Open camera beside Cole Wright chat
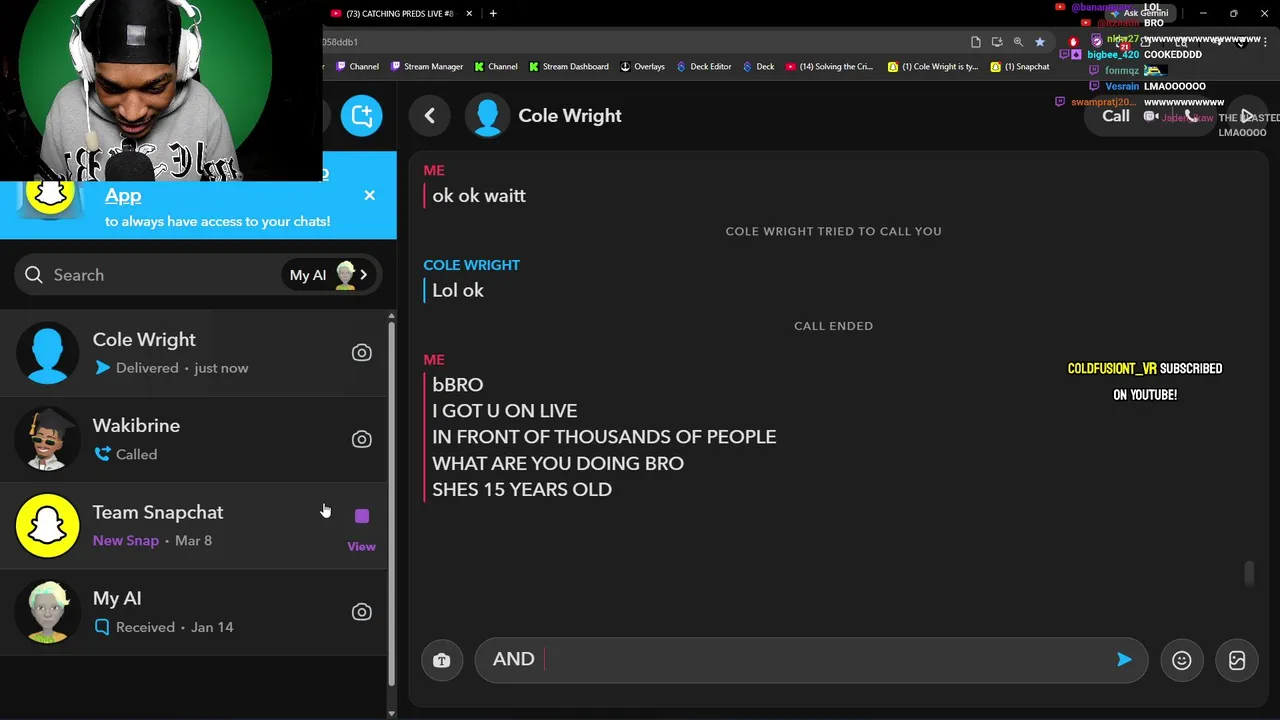This screenshot has width=1280, height=720. [x=361, y=353]
